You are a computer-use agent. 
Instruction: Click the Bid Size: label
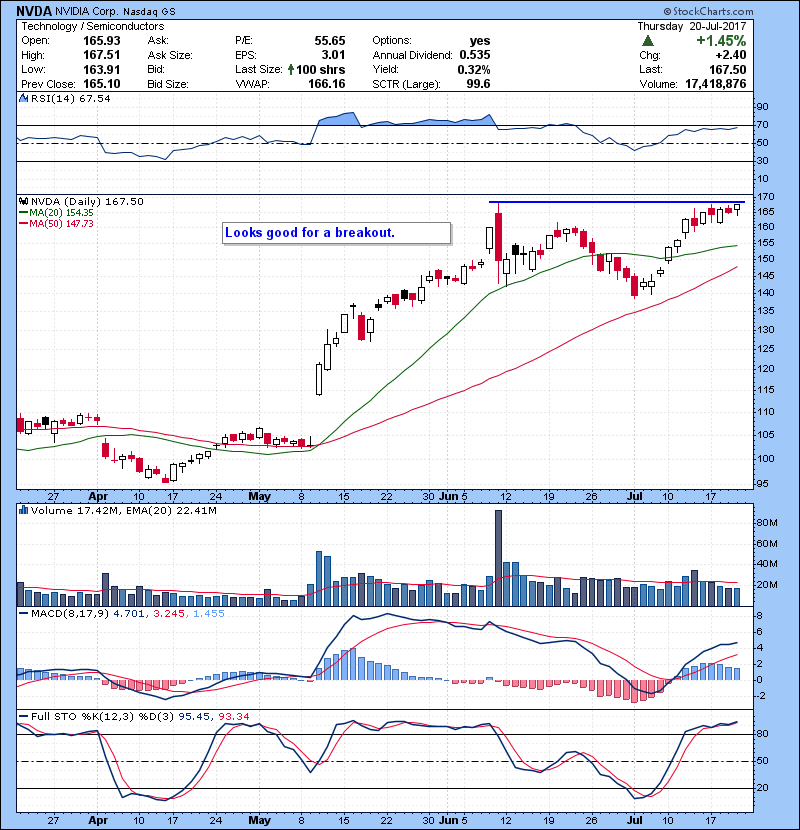click(x=168, y=84)
